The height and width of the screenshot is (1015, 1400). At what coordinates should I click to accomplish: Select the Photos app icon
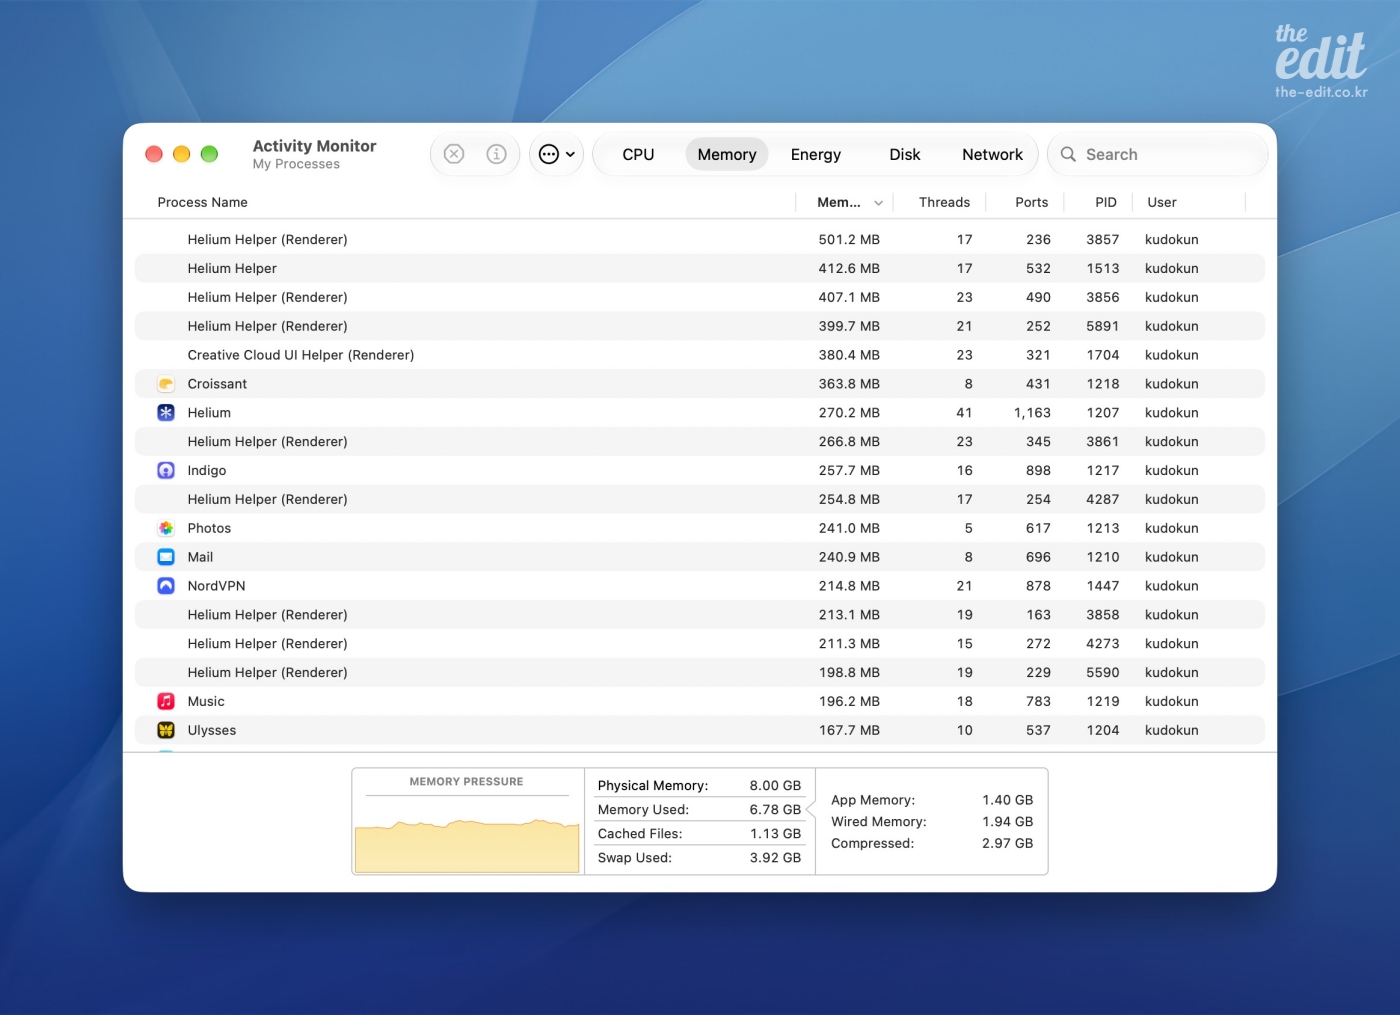(166, 528)
